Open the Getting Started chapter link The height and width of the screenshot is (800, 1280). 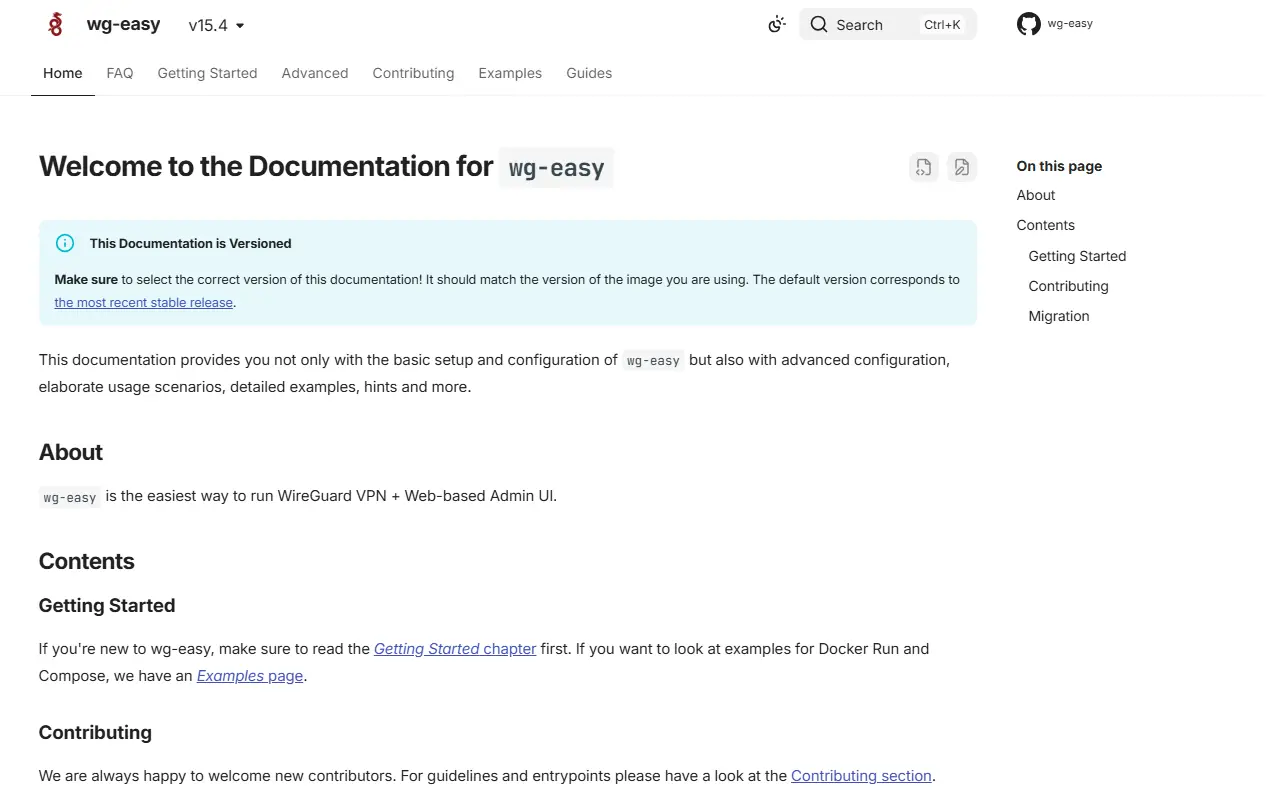tap(455, 649)
